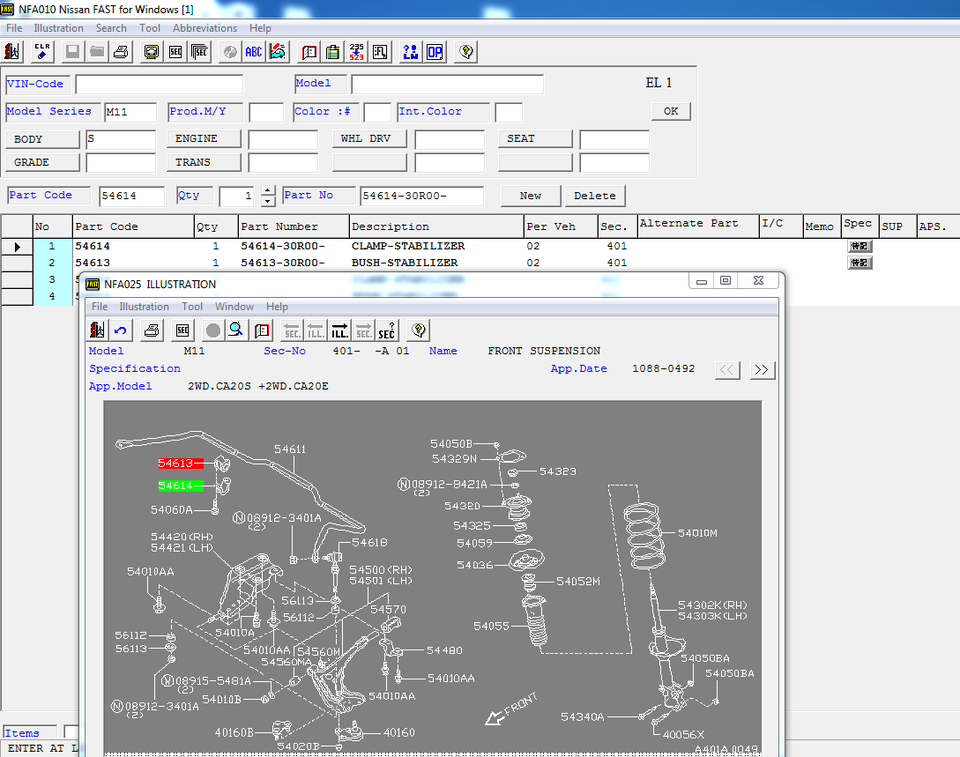Click the FL document icon
Viewport: 960px width, 757px height.
[381, 52]
